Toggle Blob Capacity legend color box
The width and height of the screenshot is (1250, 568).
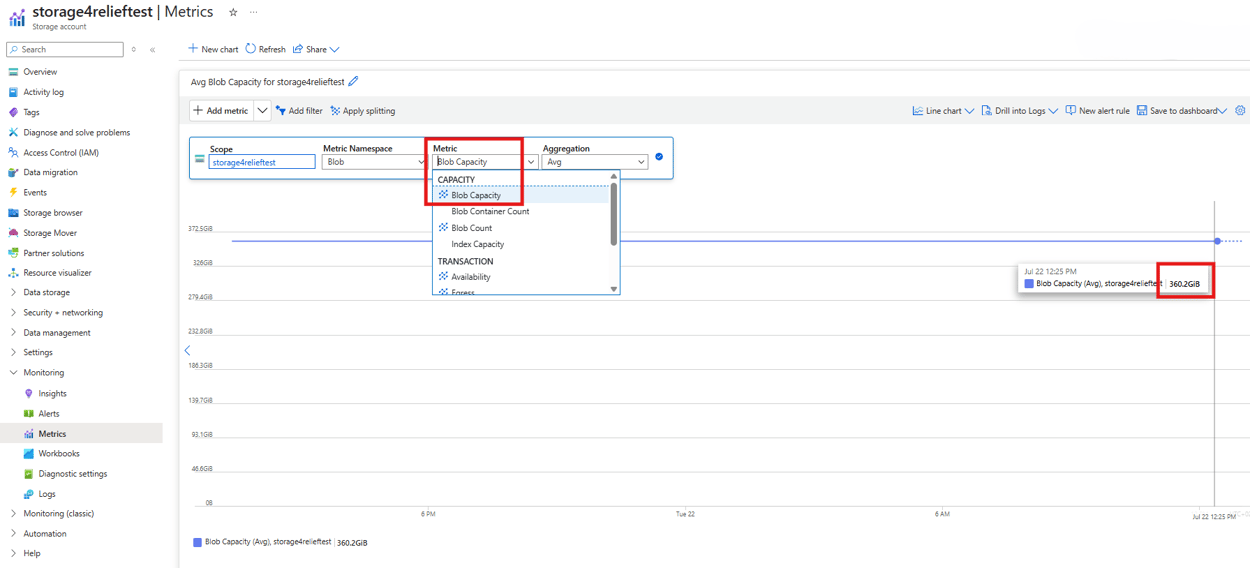tap(197, 543)
